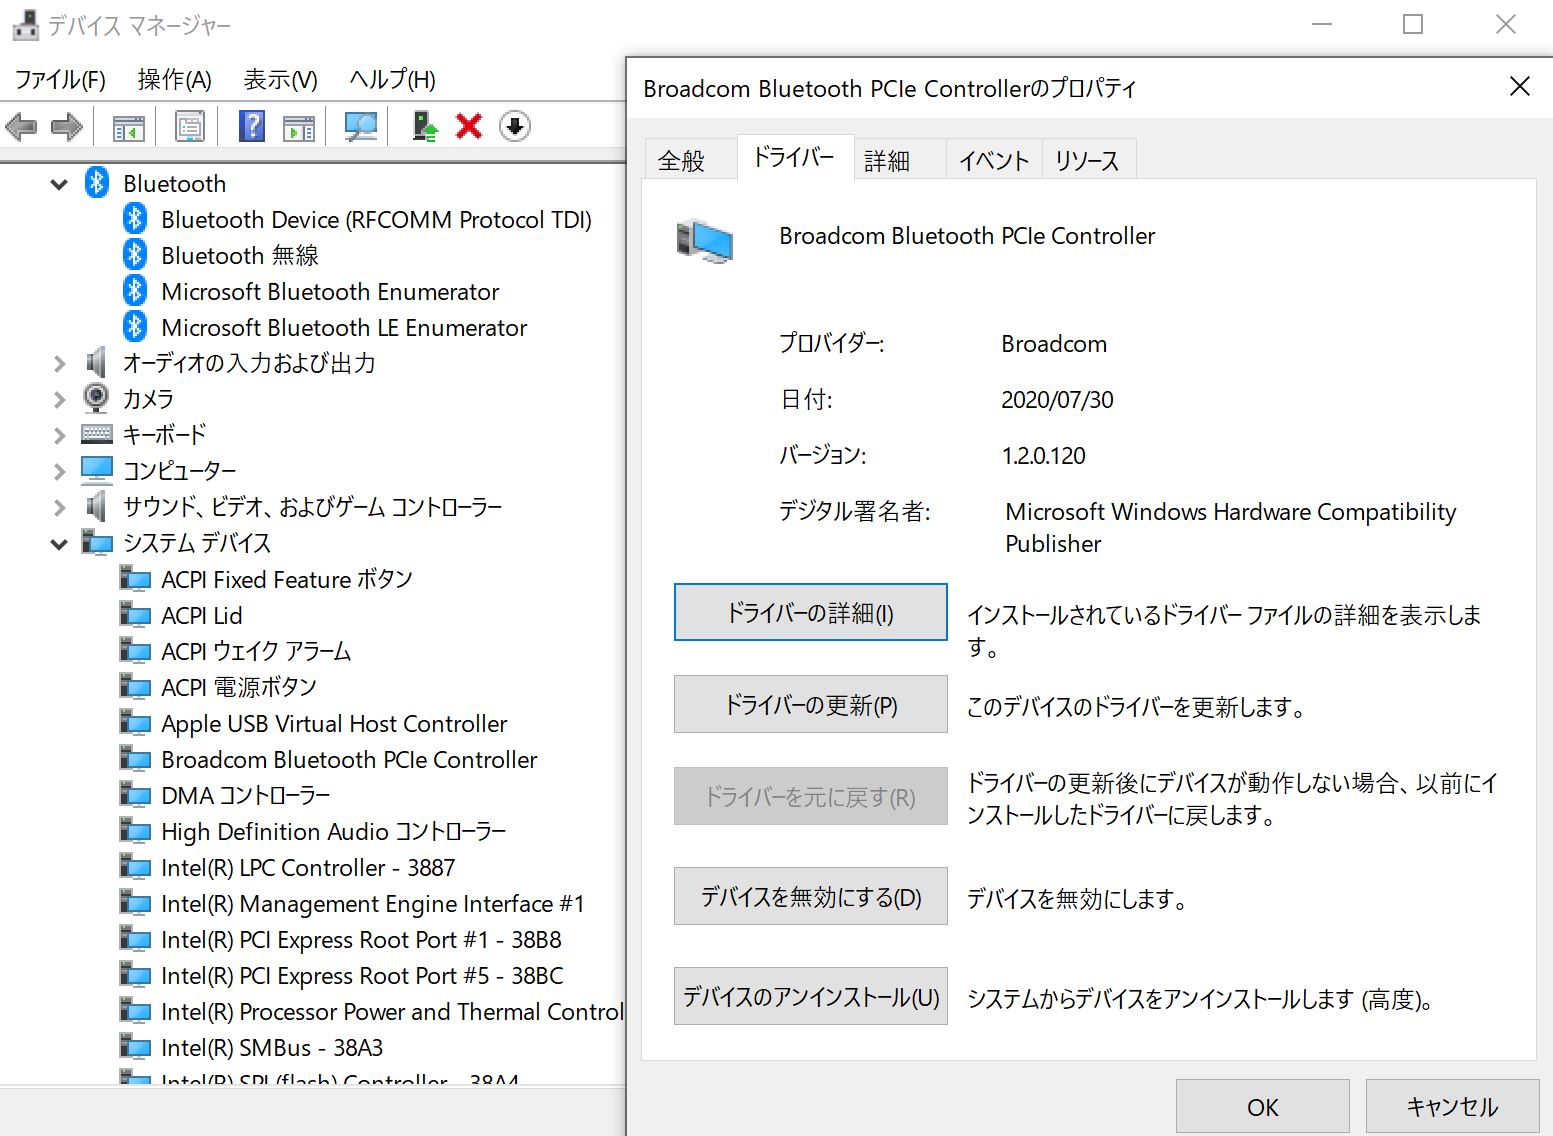This screenshot has width=1553, height=1136.
Task: Select Intel(R) Processor Power and Thermal Control
Action: [392, 1011]
